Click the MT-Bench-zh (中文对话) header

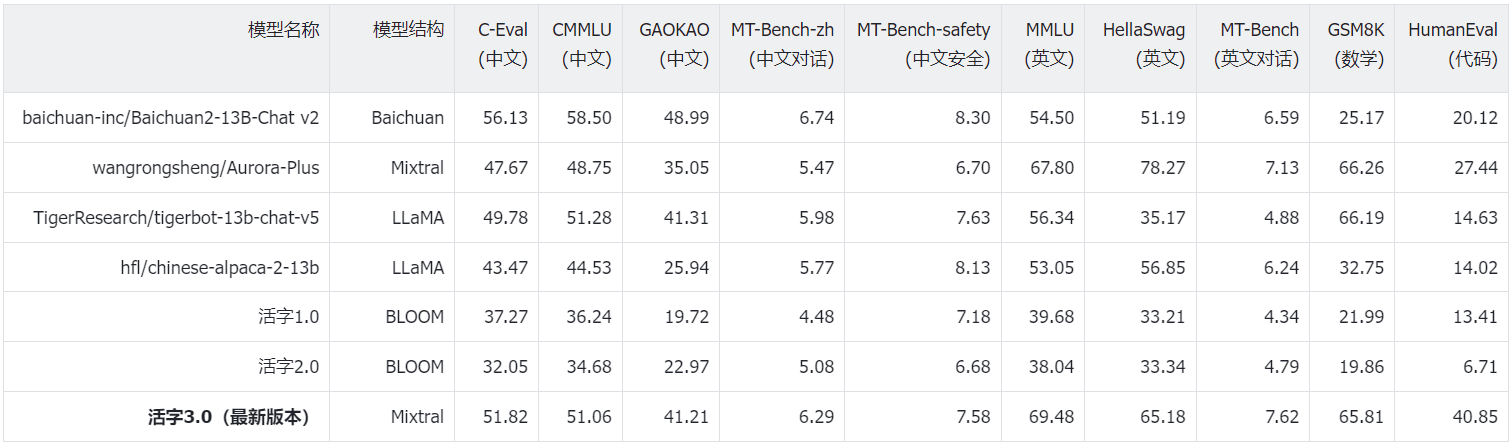[x=782, y=44]
